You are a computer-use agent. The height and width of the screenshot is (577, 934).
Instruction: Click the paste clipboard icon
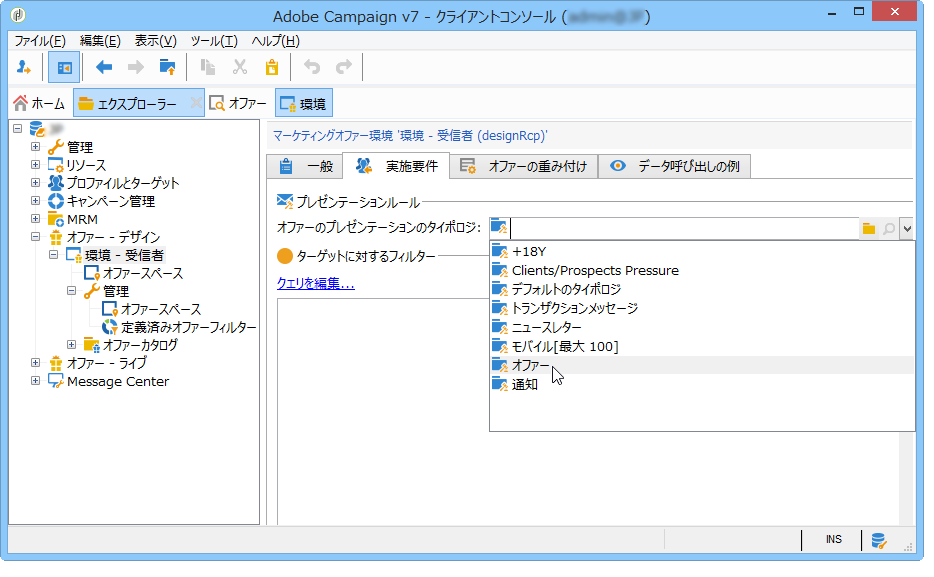tap(272, 67)
